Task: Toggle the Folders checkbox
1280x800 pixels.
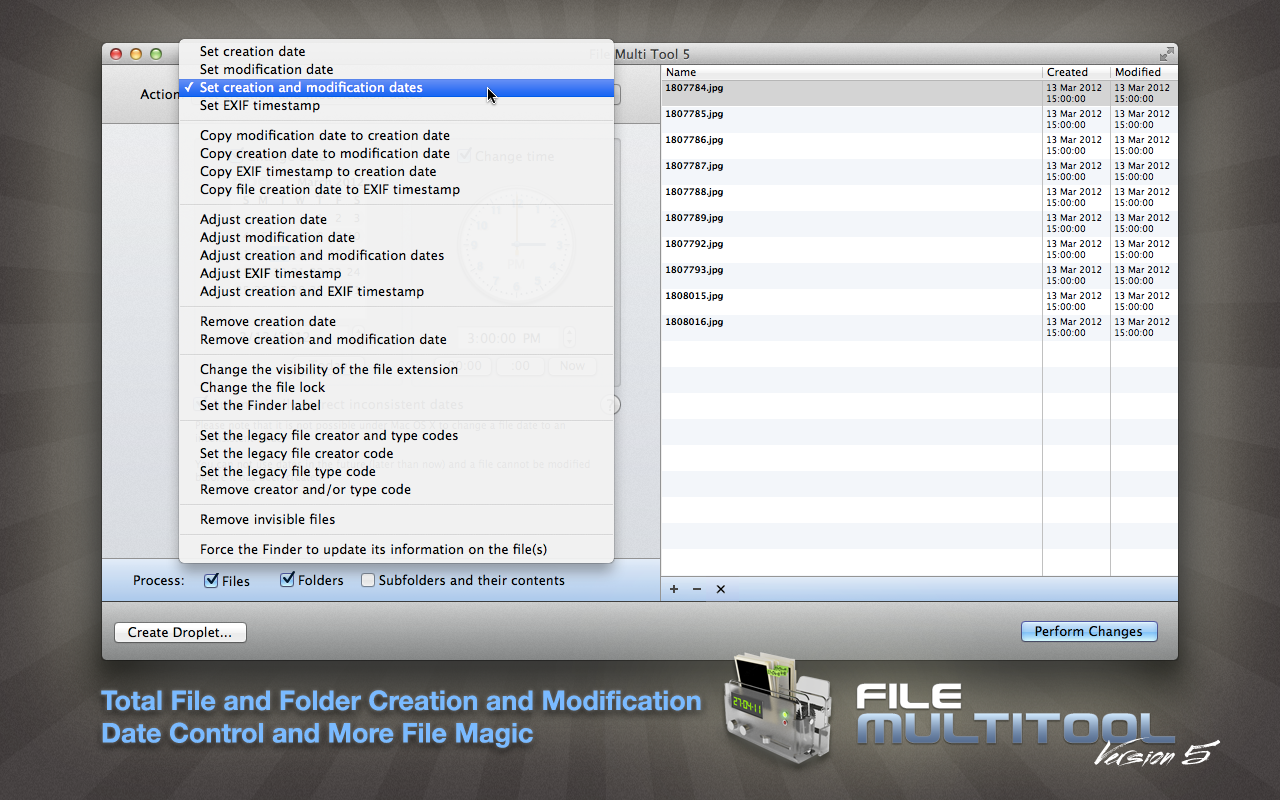Action: click(x=287, y=580)
